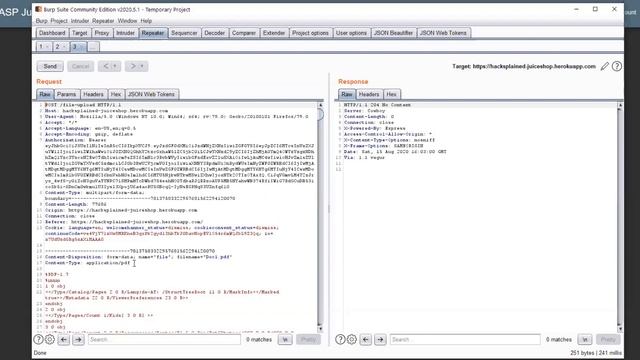Focus the Response search field
Viewport: 640px width, 360px height.
(465, 339)
